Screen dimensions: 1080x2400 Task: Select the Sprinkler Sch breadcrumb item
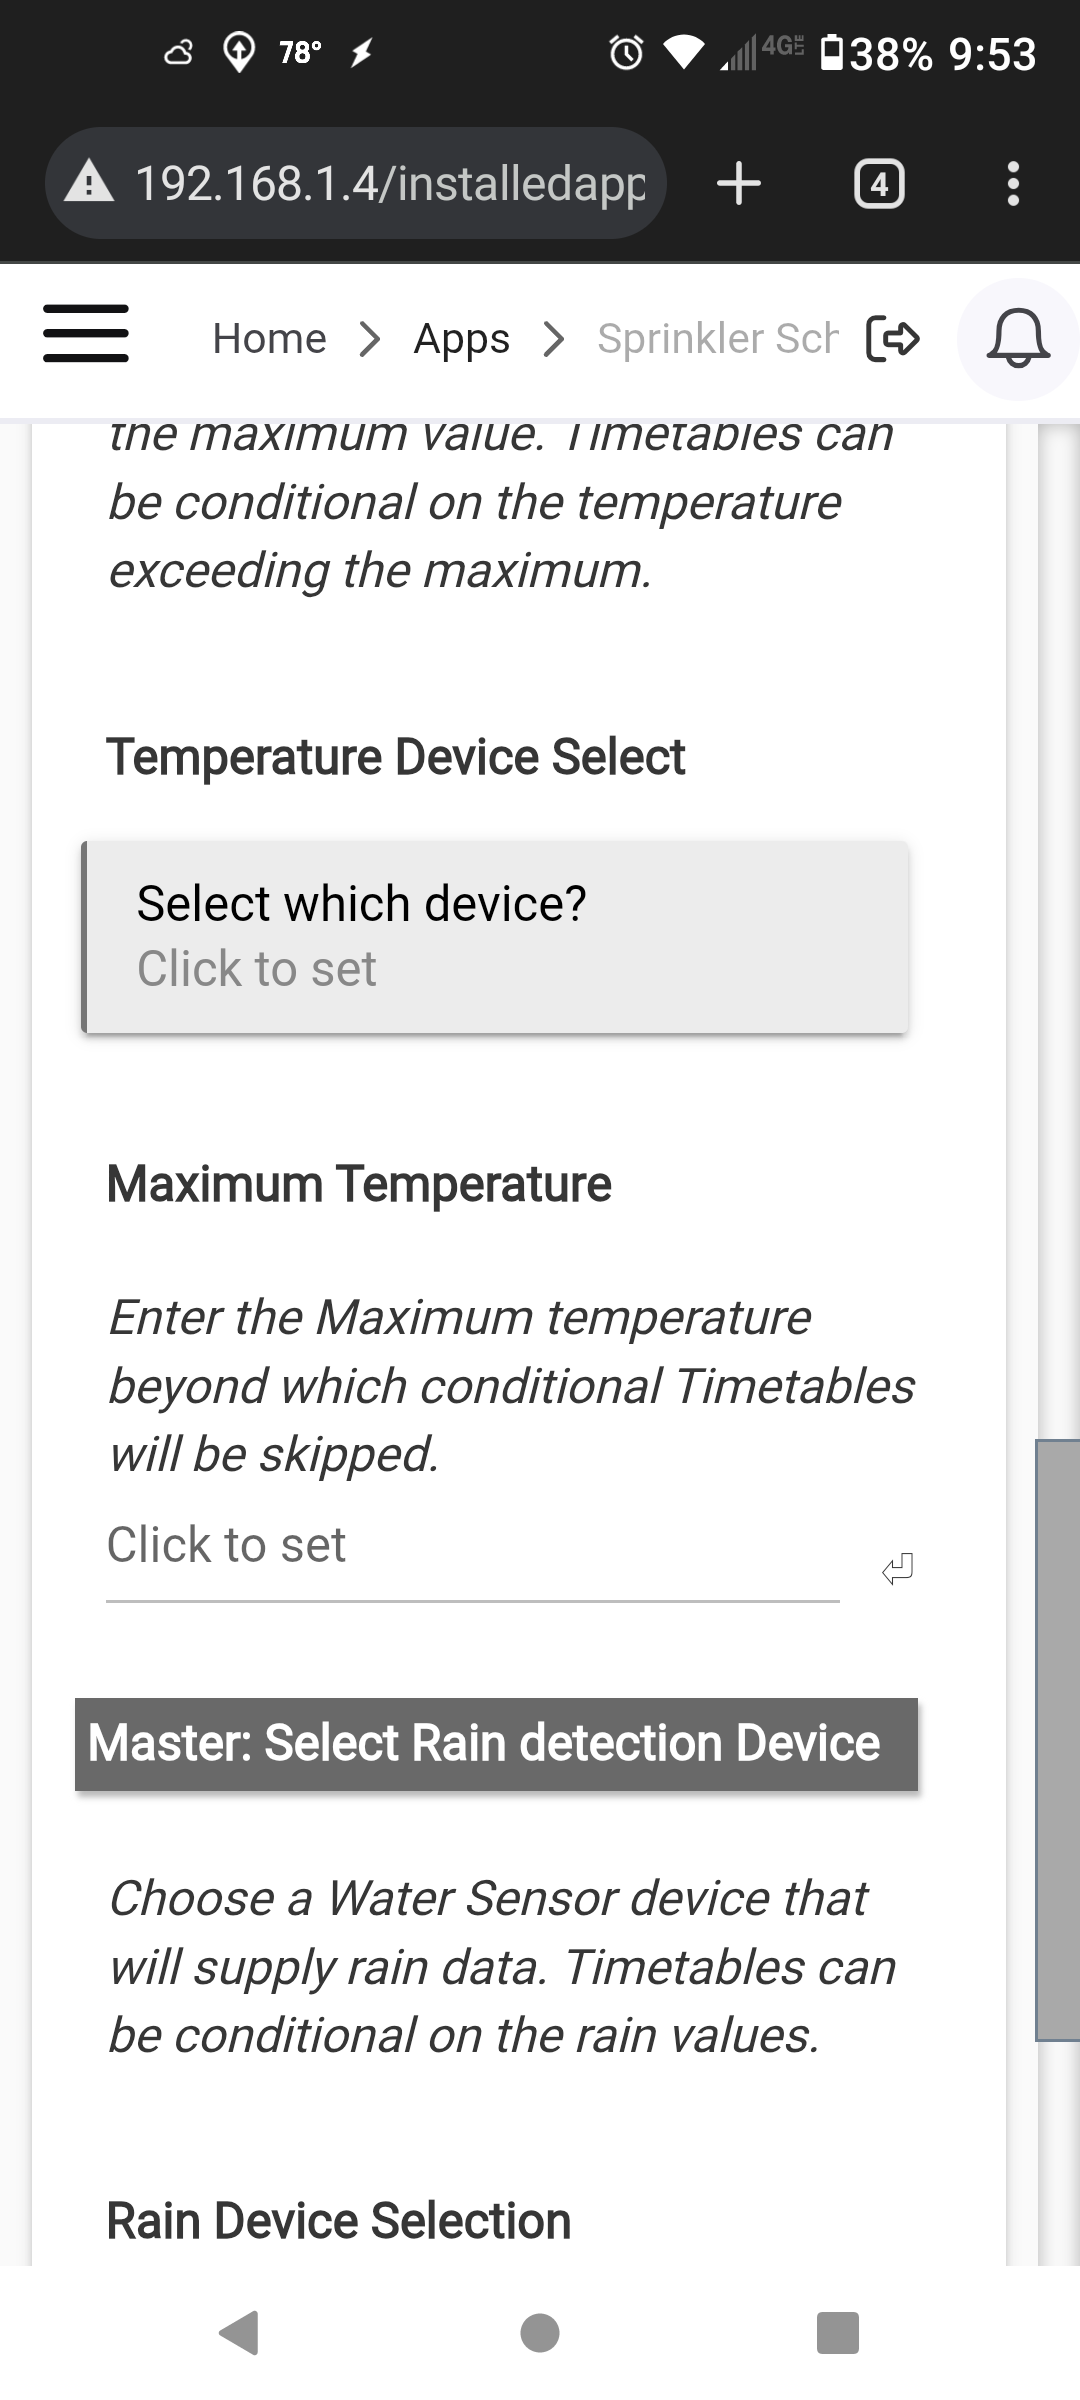pos(718,339)
